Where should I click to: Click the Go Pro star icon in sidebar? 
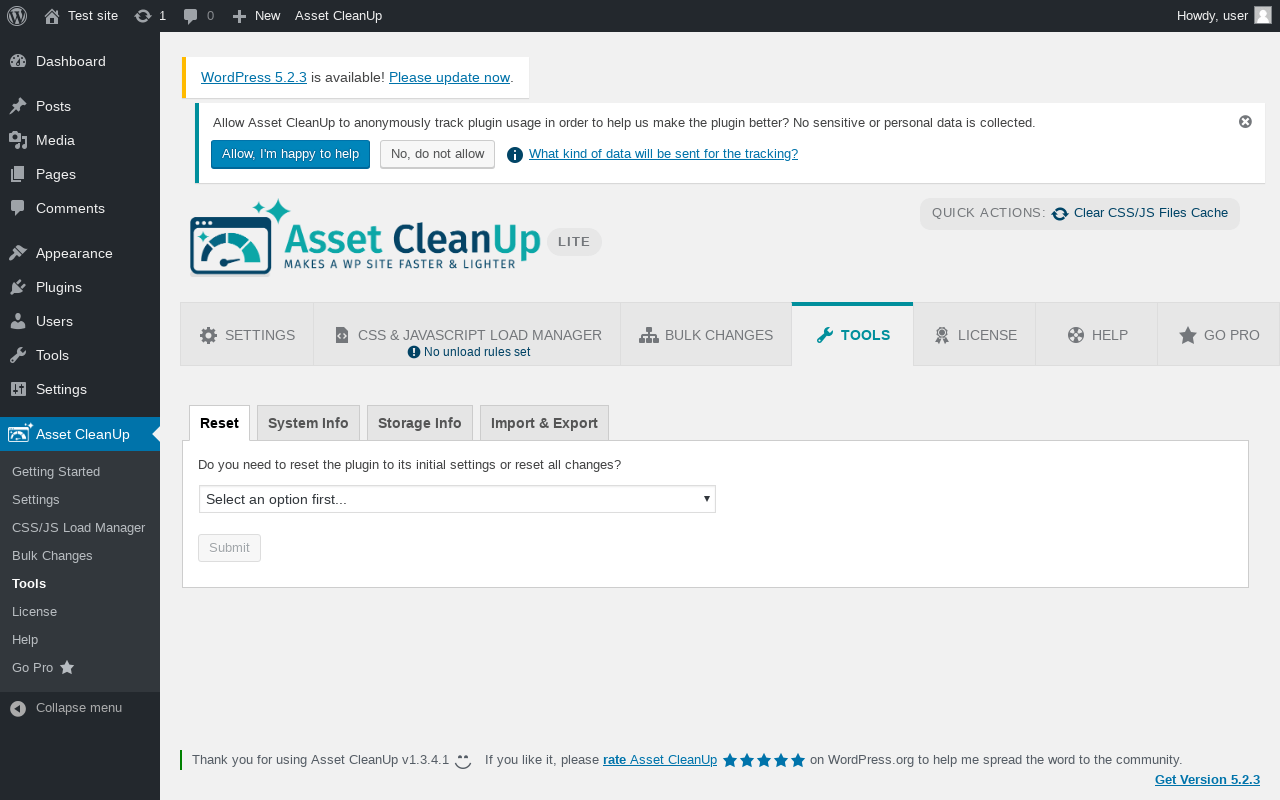point(67,667)
